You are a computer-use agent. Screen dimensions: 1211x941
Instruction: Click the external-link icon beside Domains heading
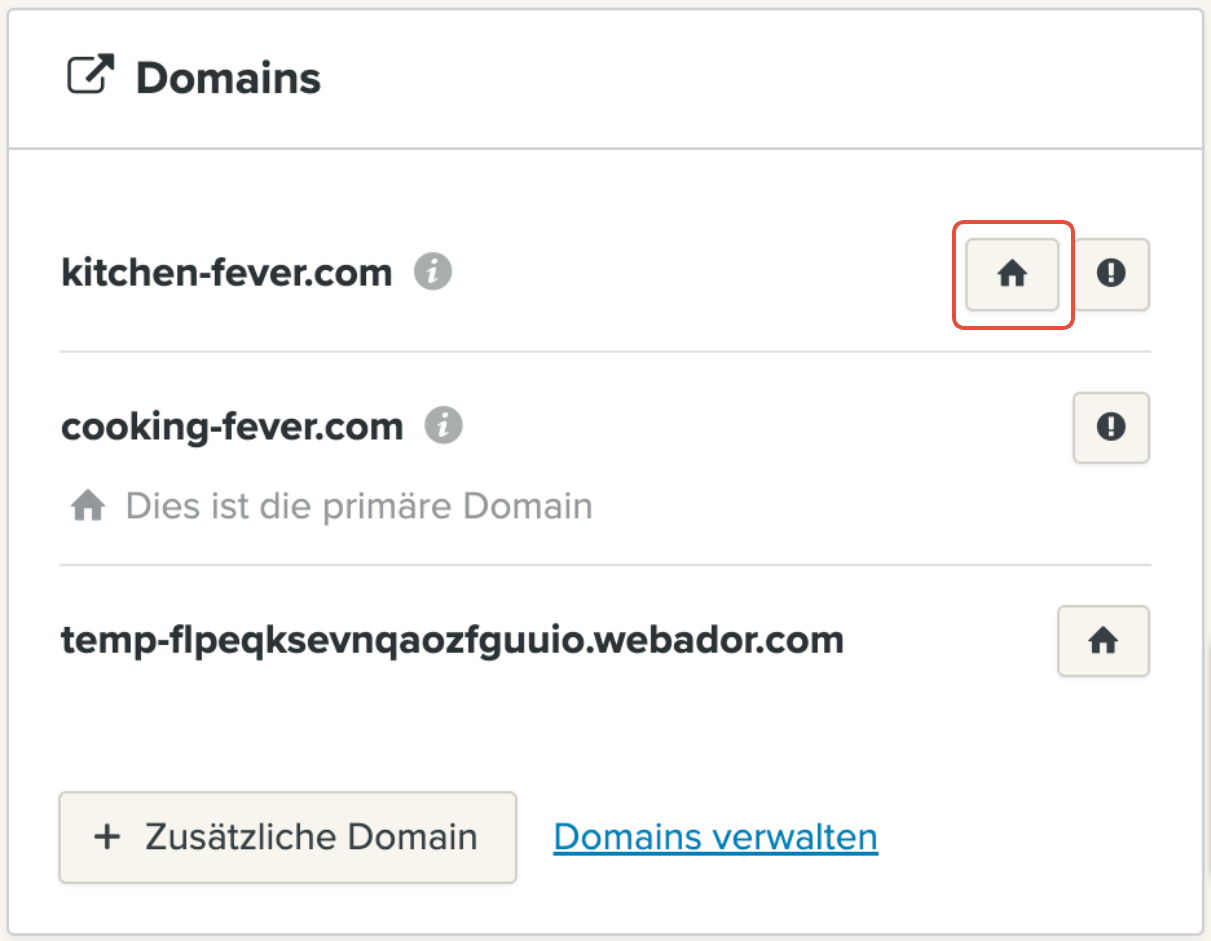pyautogui.click(x=91, y=76)
